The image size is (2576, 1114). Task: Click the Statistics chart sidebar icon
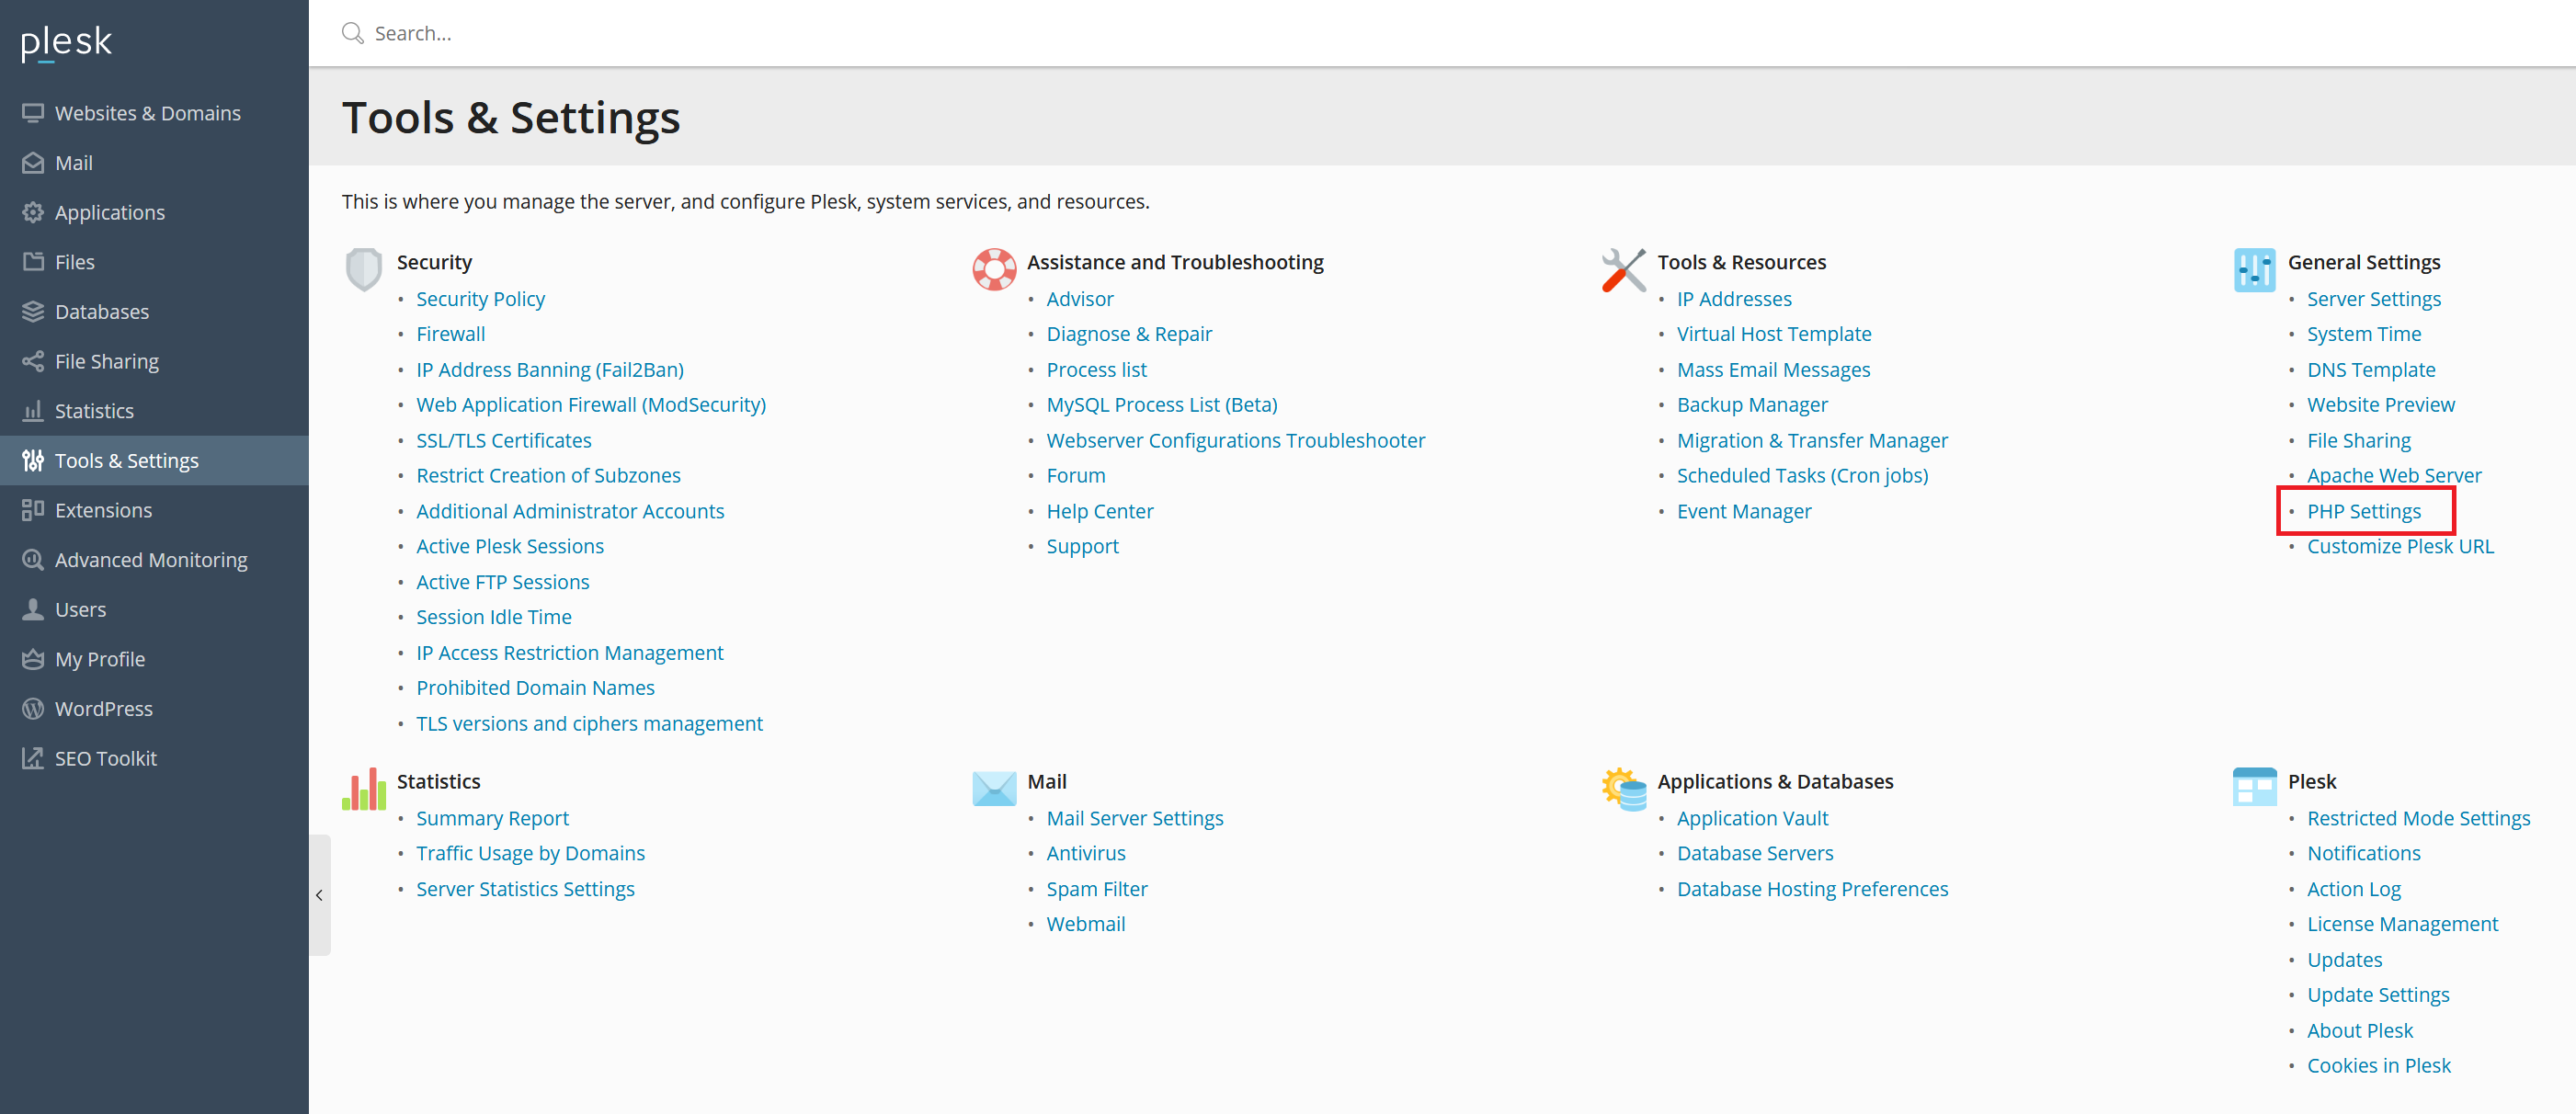point(33,411)
